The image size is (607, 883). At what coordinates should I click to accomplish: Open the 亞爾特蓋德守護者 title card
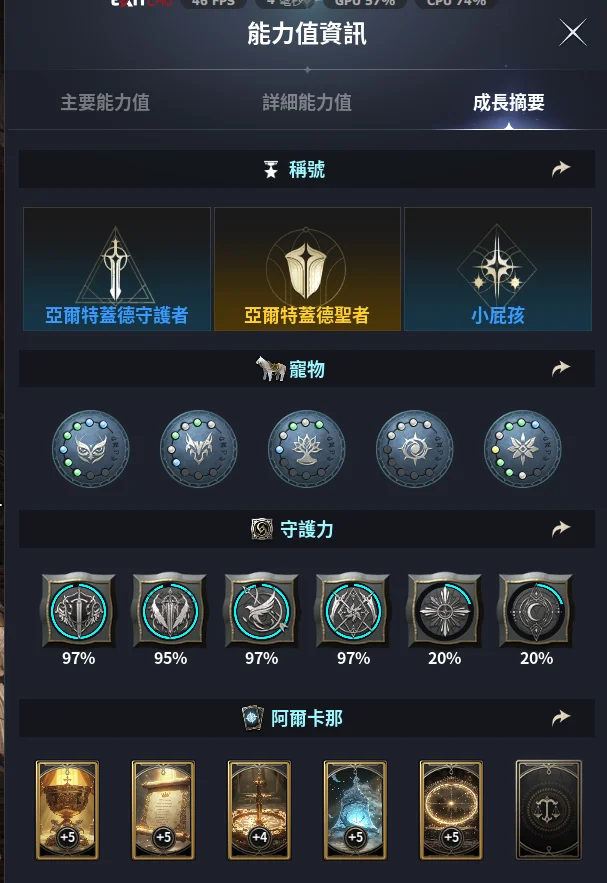pos(117,269)
